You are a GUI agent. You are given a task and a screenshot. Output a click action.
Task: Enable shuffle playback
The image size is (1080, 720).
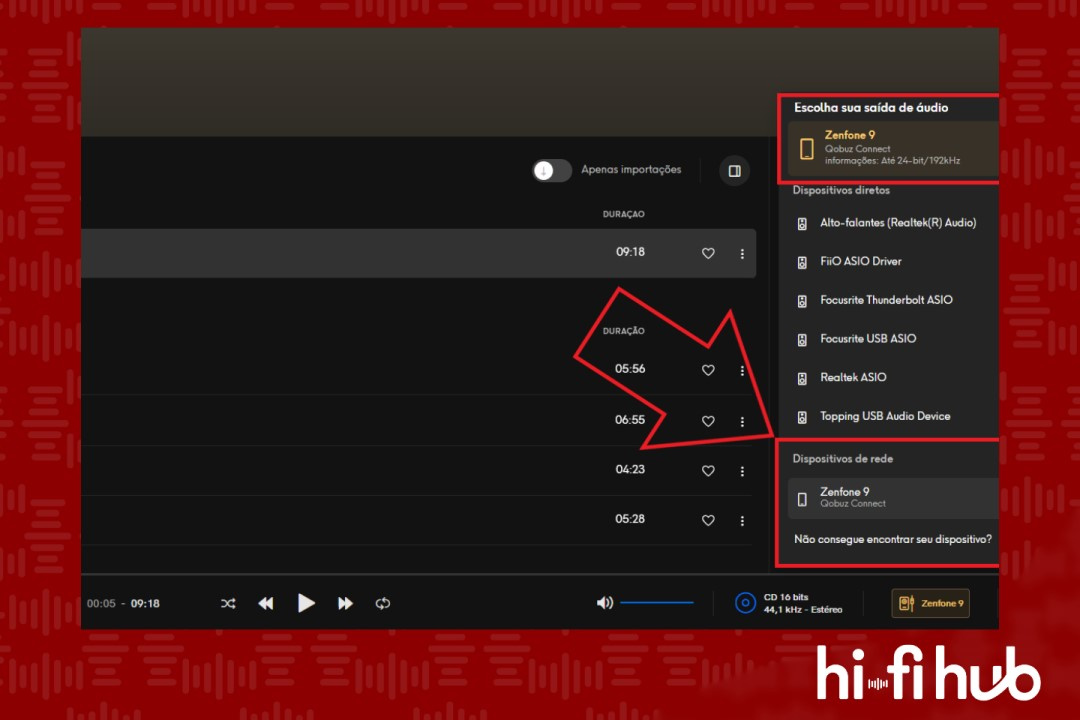(x=228, y=604)
